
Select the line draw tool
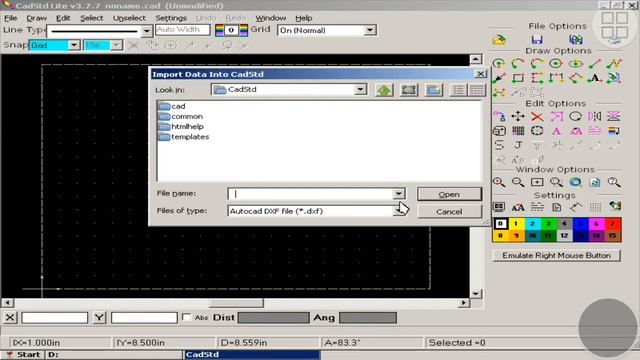point(595,64)
